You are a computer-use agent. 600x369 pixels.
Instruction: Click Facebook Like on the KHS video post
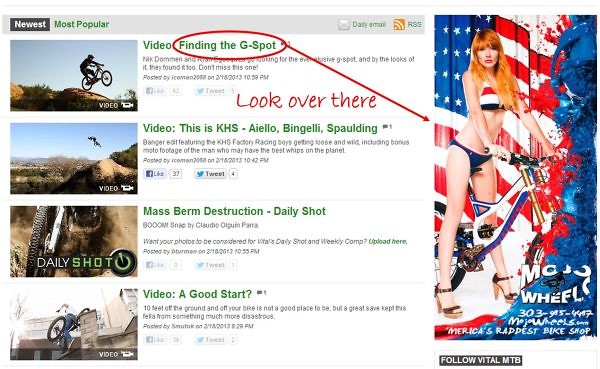(155, 174)
